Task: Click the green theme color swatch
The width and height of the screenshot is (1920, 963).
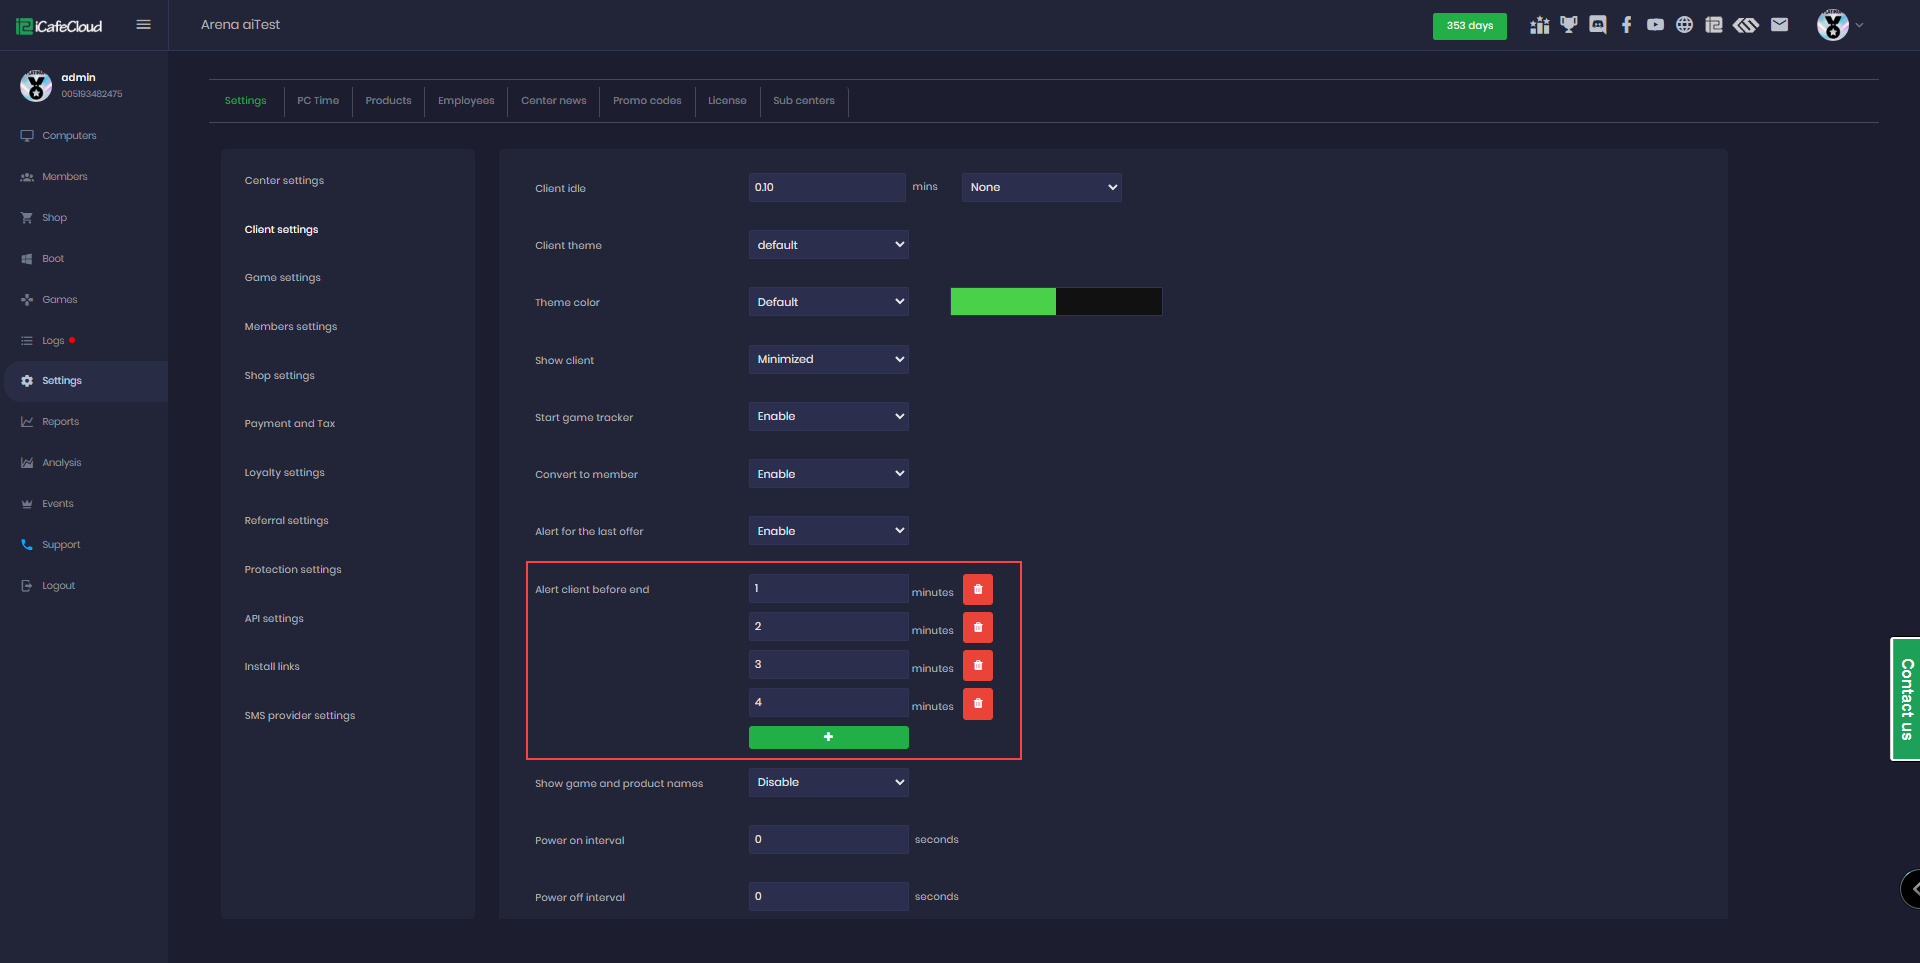Action: click(x=1003, y=302)
